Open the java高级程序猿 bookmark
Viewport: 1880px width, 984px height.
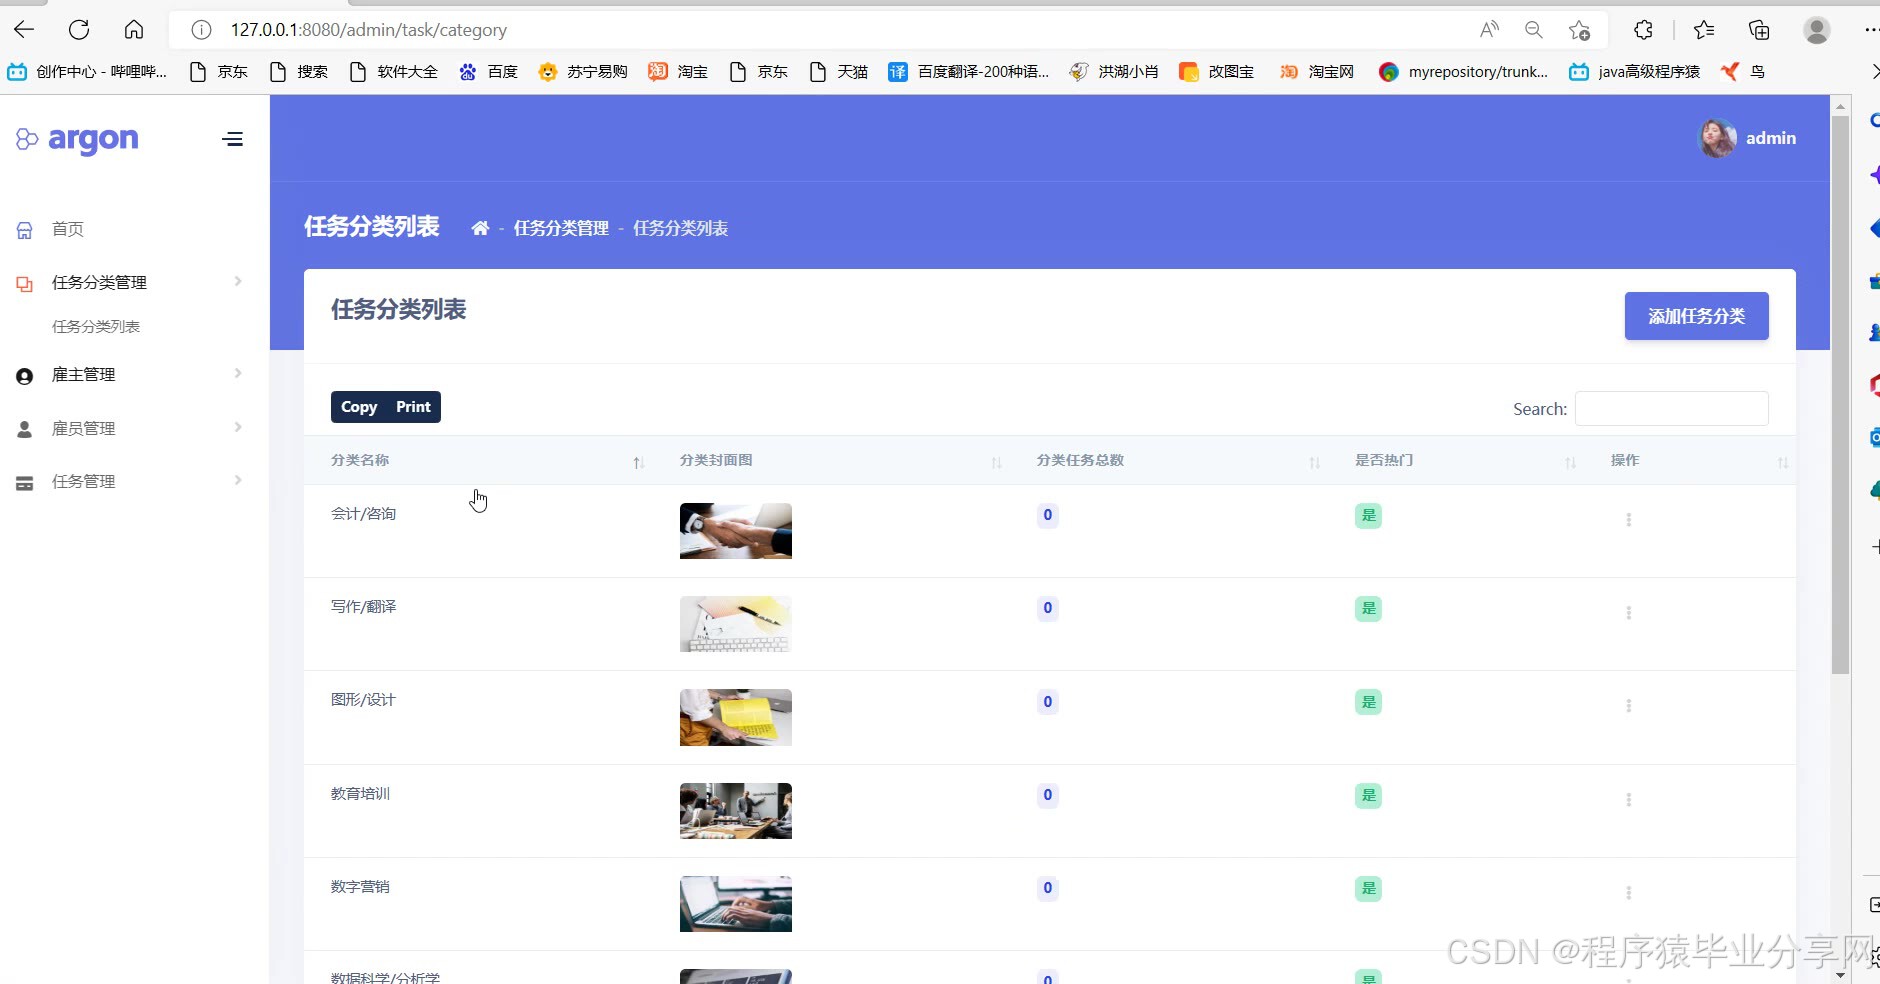pyautogui.click(x=1635, y=71)
